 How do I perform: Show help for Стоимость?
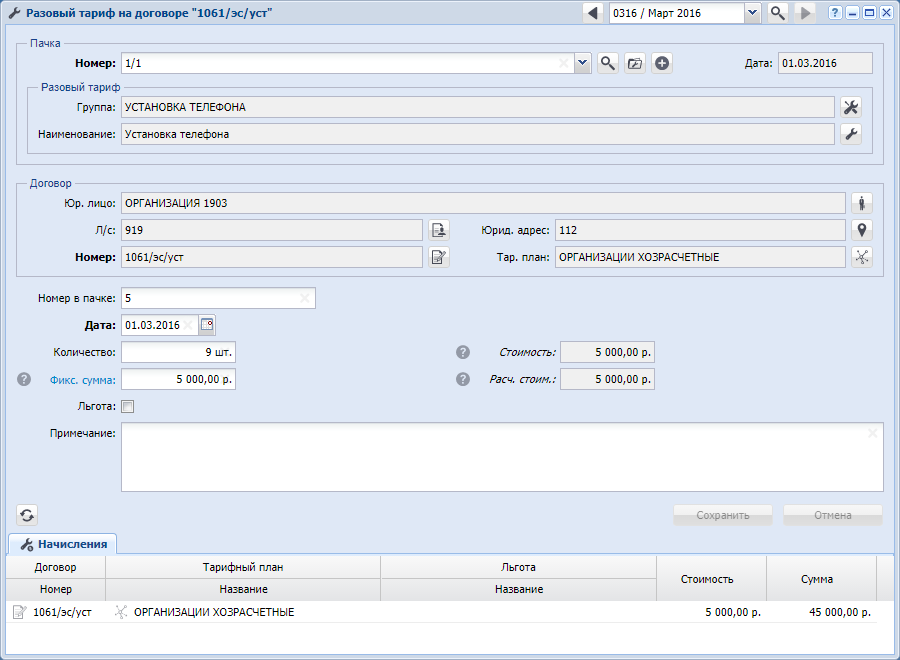[463, 352]
